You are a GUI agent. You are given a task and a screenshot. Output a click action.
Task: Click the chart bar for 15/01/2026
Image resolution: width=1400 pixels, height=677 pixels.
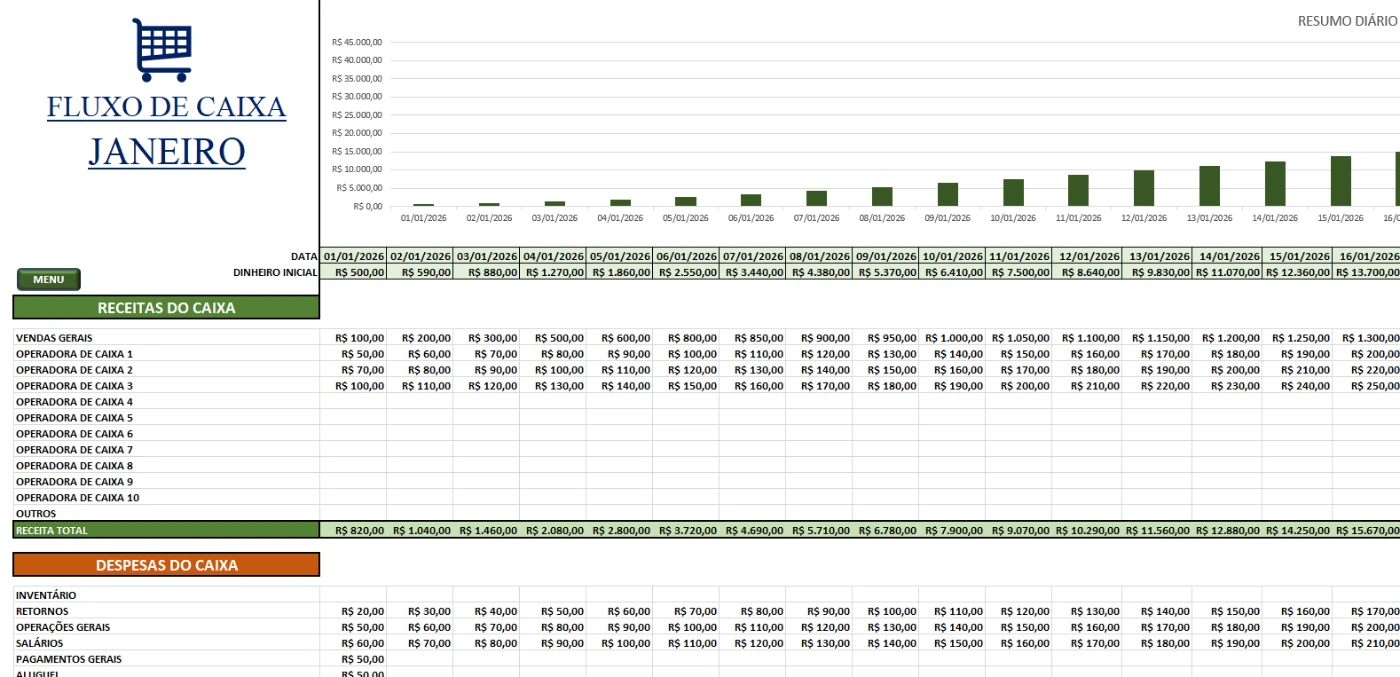1340,181
